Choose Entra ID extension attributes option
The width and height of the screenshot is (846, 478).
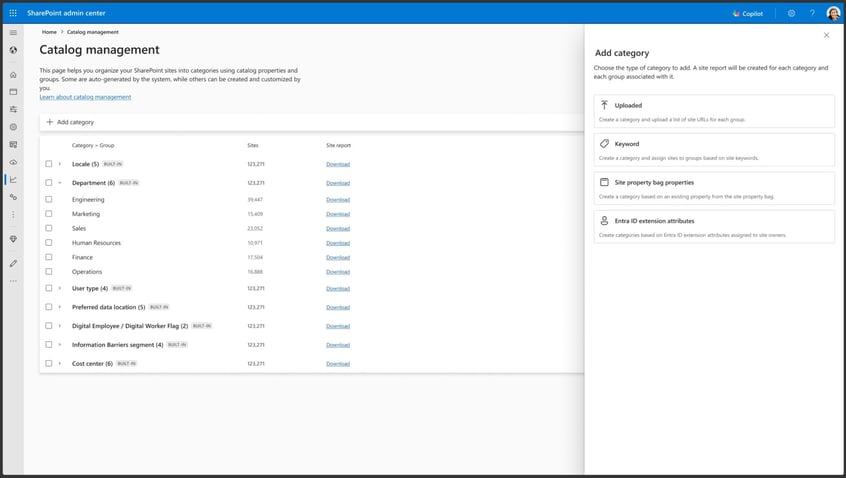click(714, 227)
